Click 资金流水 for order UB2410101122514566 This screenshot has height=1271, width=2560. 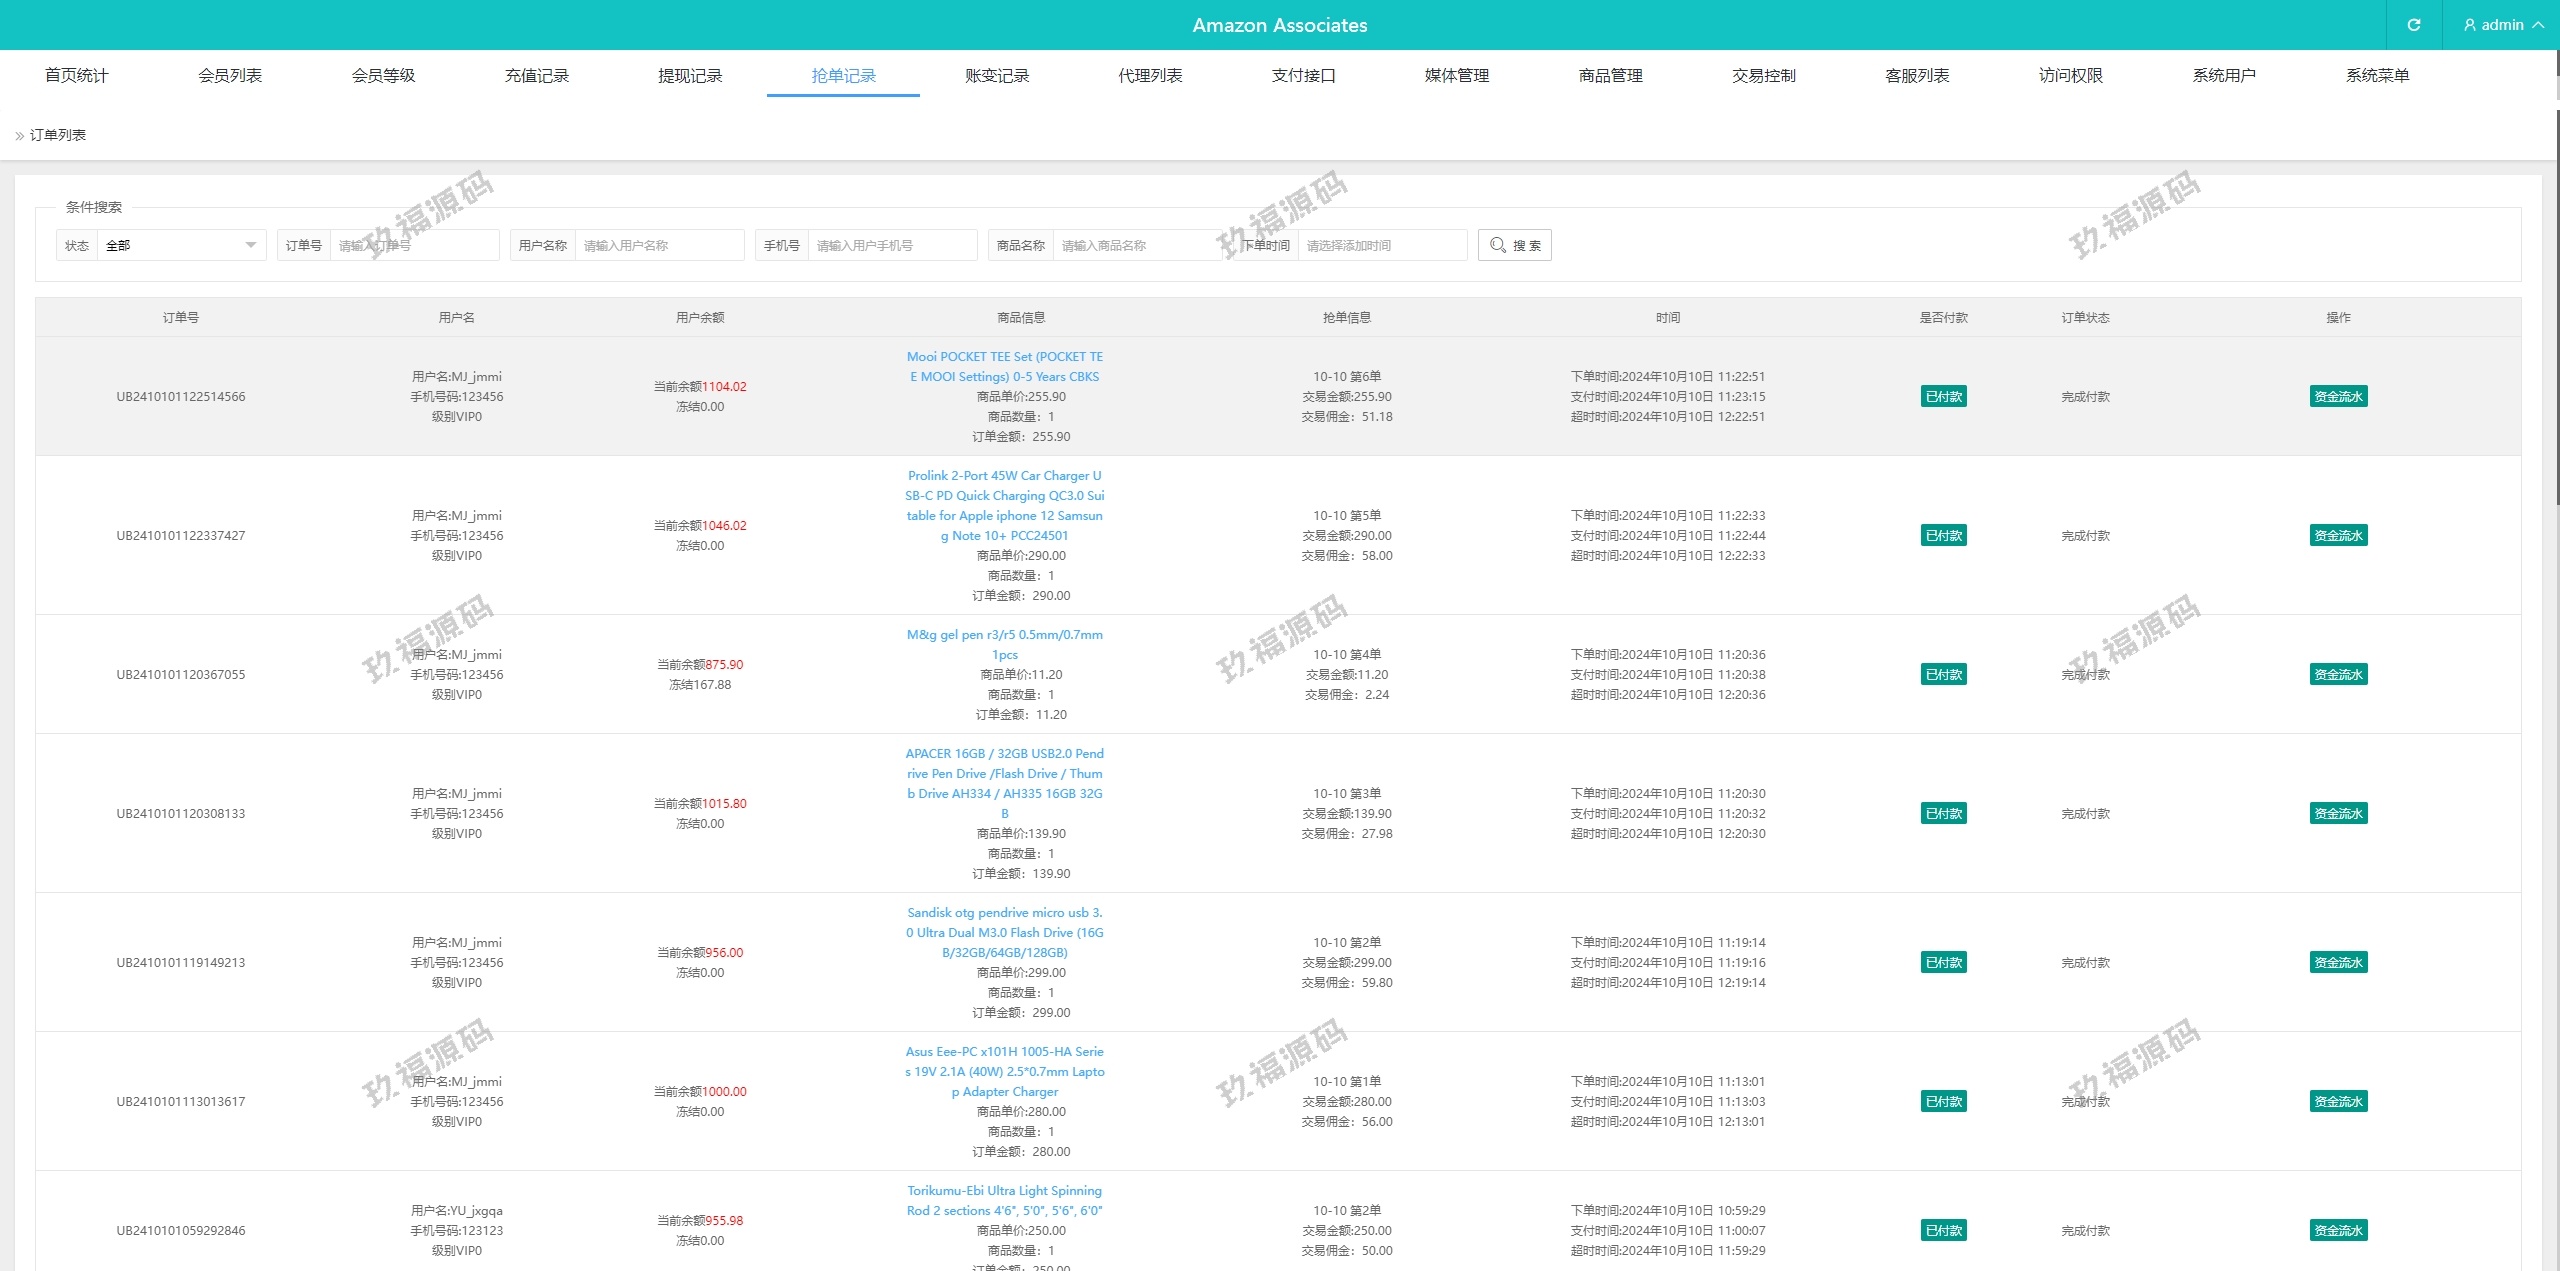tap(2338, 397)
